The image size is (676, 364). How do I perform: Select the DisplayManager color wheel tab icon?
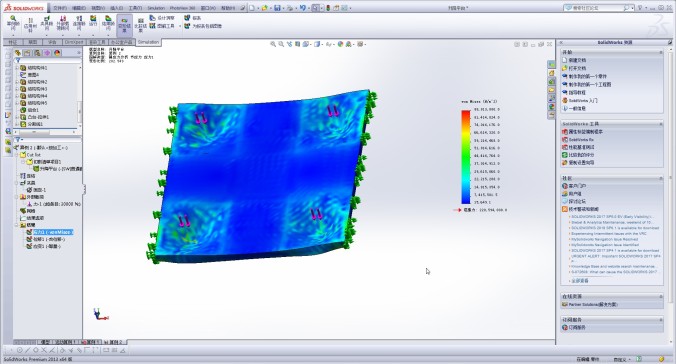(x=57, y=53)
